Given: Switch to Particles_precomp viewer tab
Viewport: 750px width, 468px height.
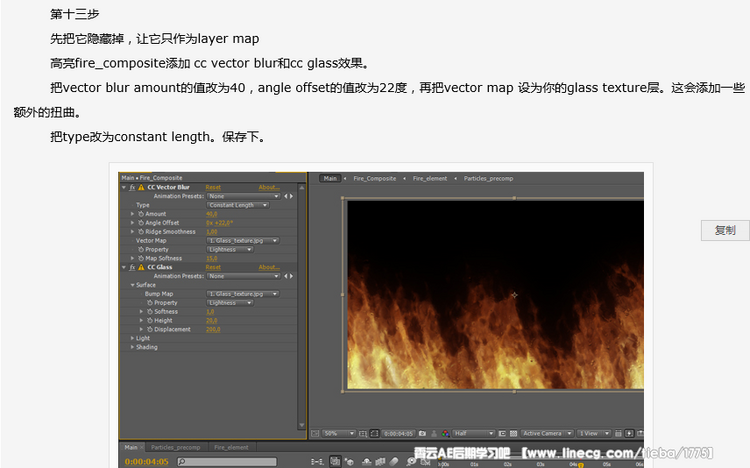Looking at the screenshot, I should tap(488, 178).
